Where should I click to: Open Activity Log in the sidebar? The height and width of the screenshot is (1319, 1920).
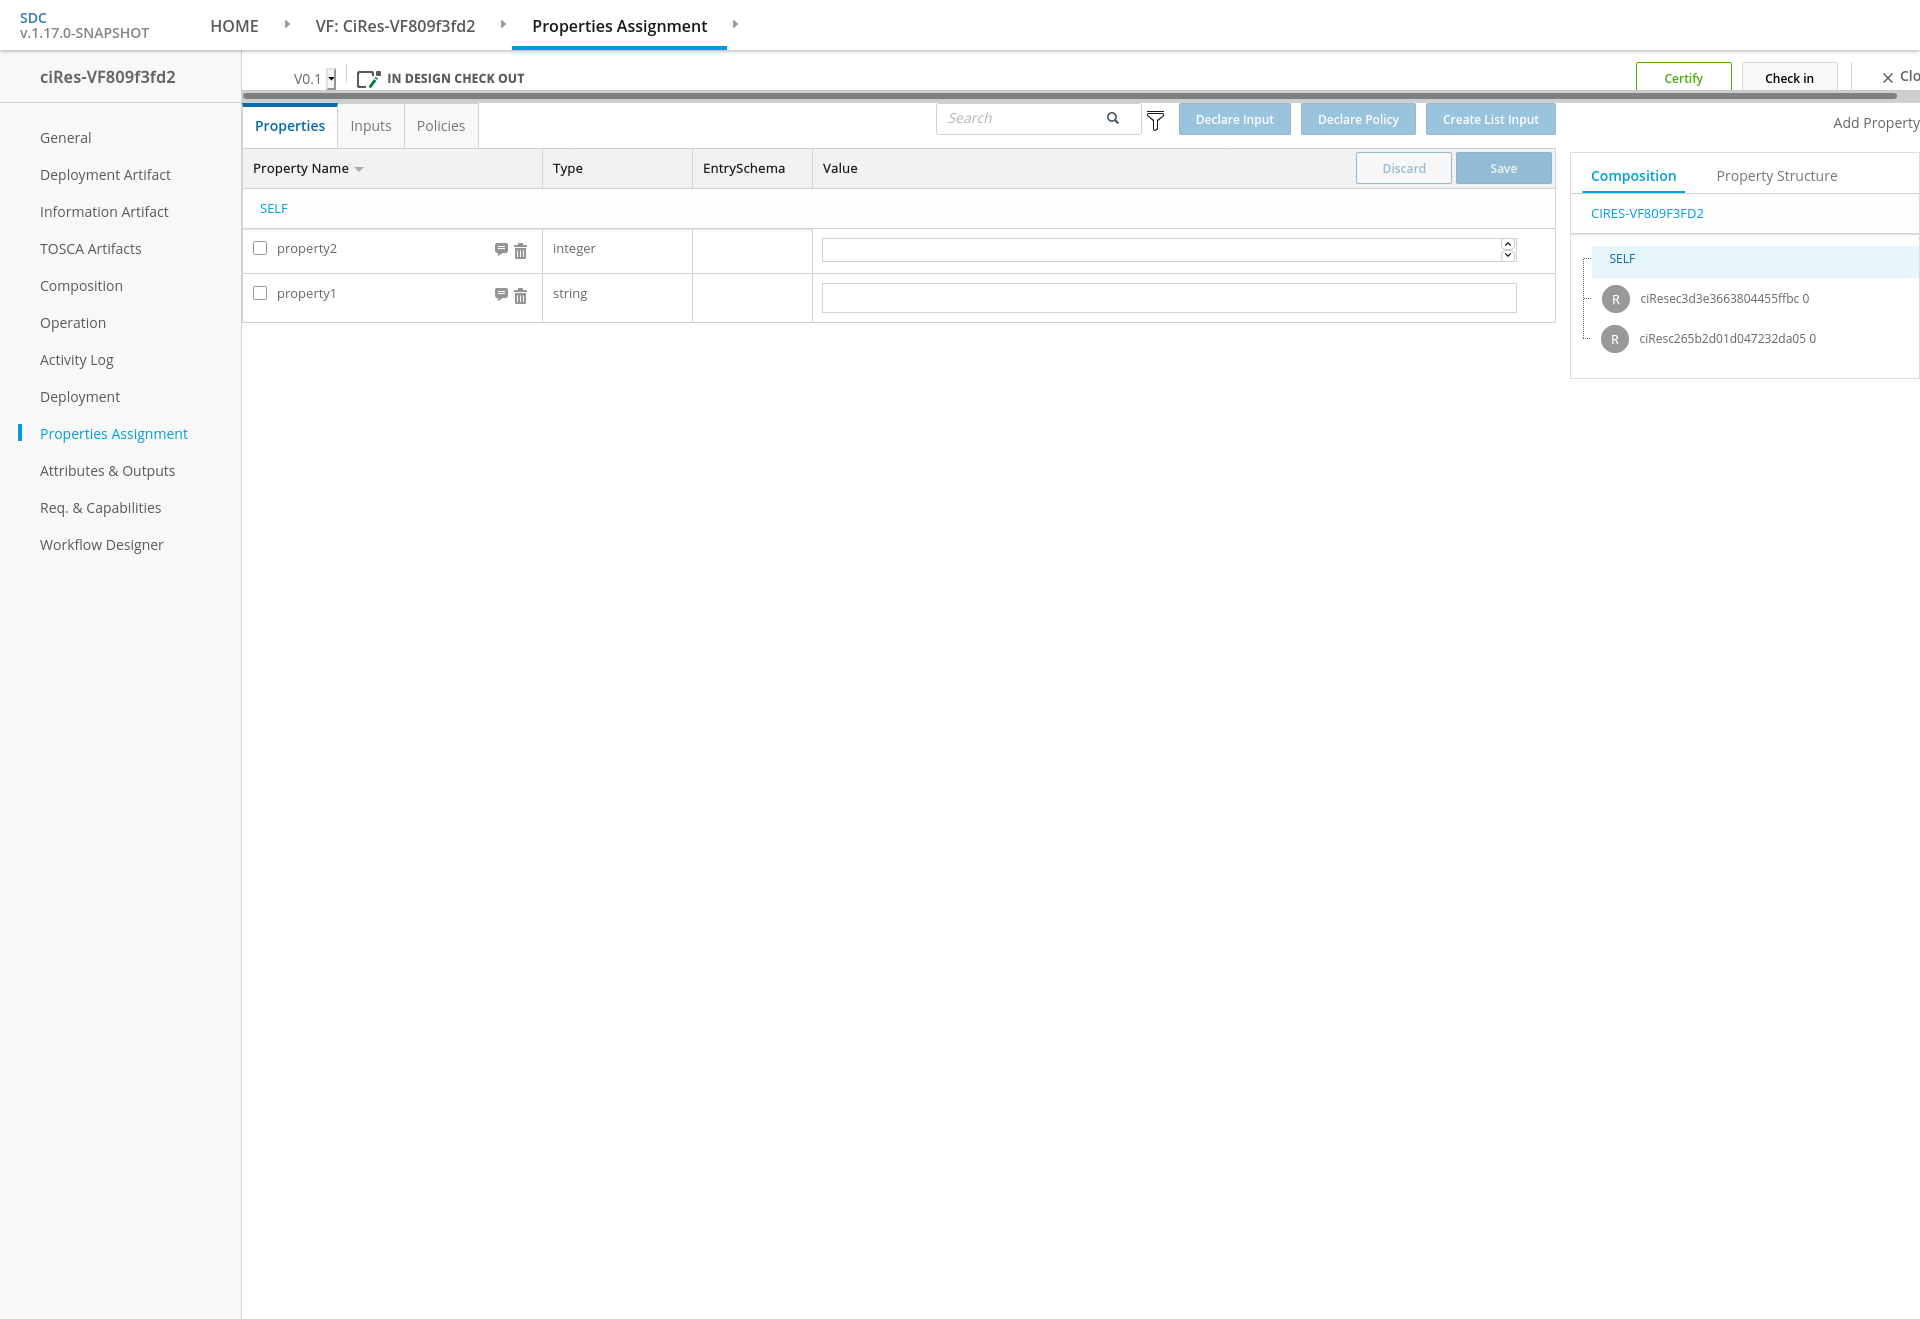click(x=76, y=360)
